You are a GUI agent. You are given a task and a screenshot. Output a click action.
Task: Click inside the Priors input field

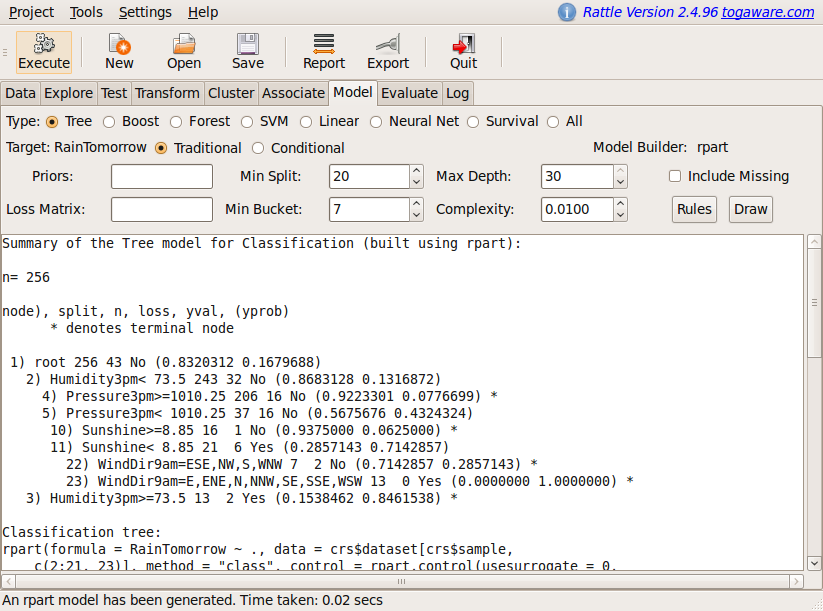160,176
